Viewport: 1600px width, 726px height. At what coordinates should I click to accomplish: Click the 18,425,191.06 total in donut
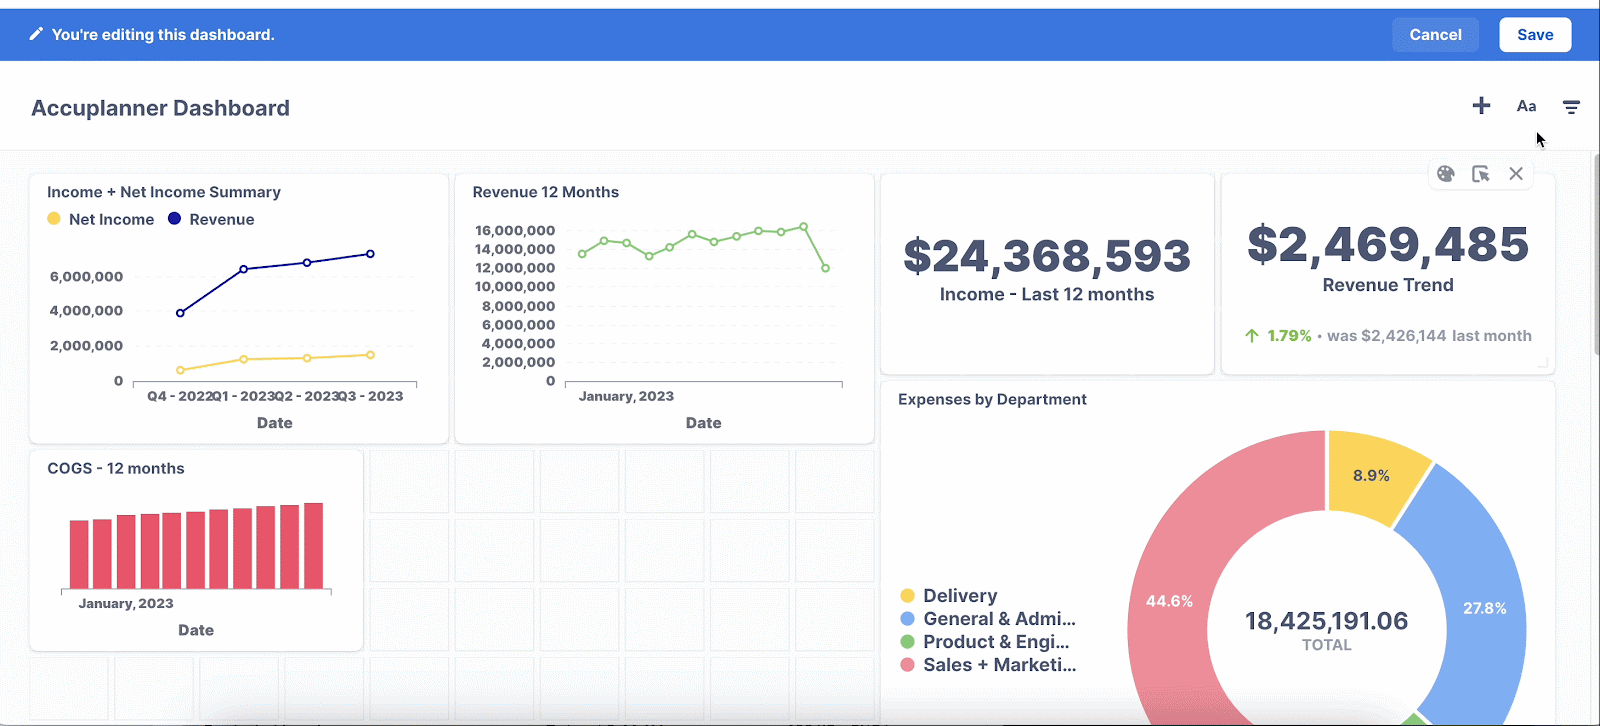[1326, 621]
